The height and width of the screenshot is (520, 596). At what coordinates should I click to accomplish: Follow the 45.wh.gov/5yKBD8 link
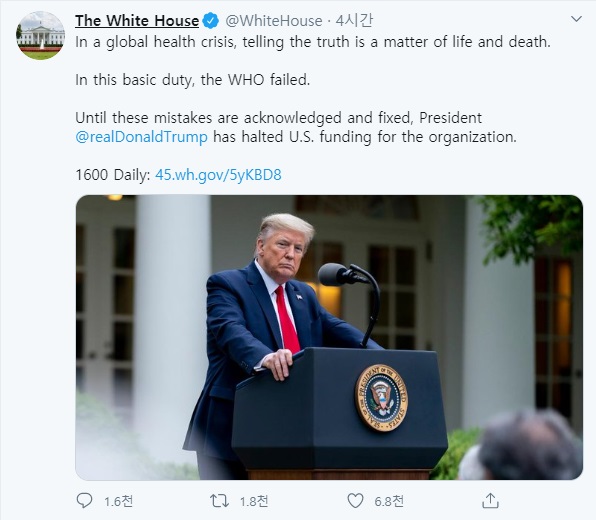(x=218, y=175)
